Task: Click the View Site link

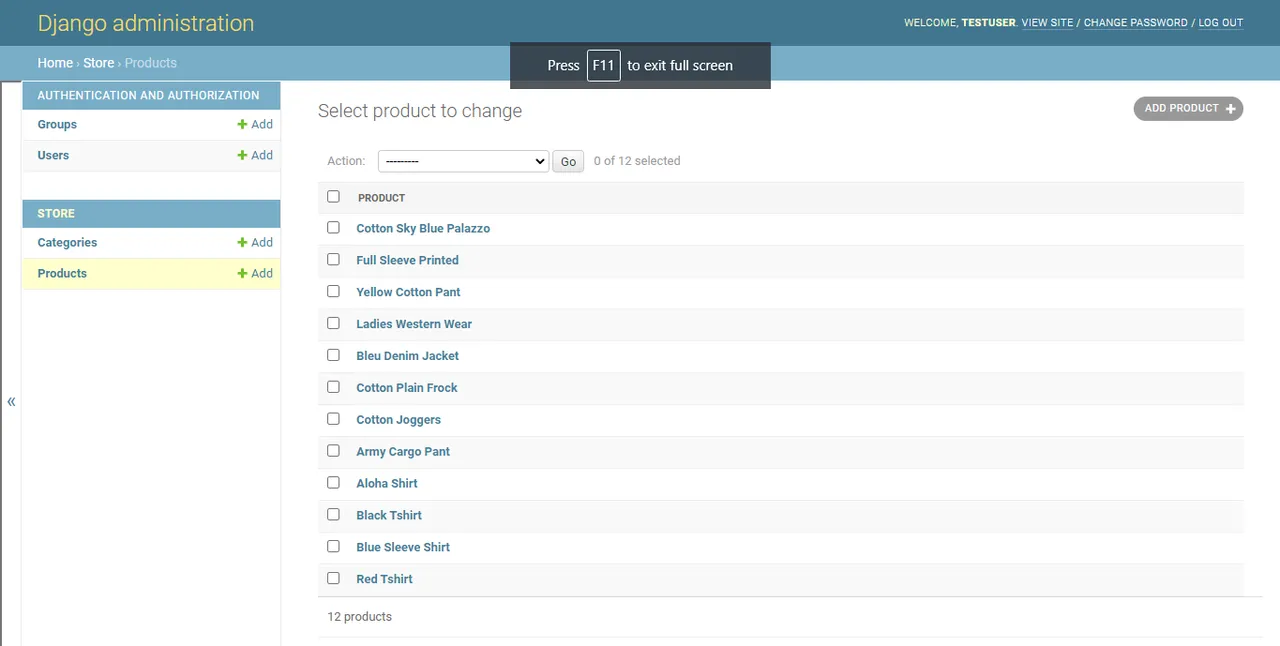Action: 1047,23
